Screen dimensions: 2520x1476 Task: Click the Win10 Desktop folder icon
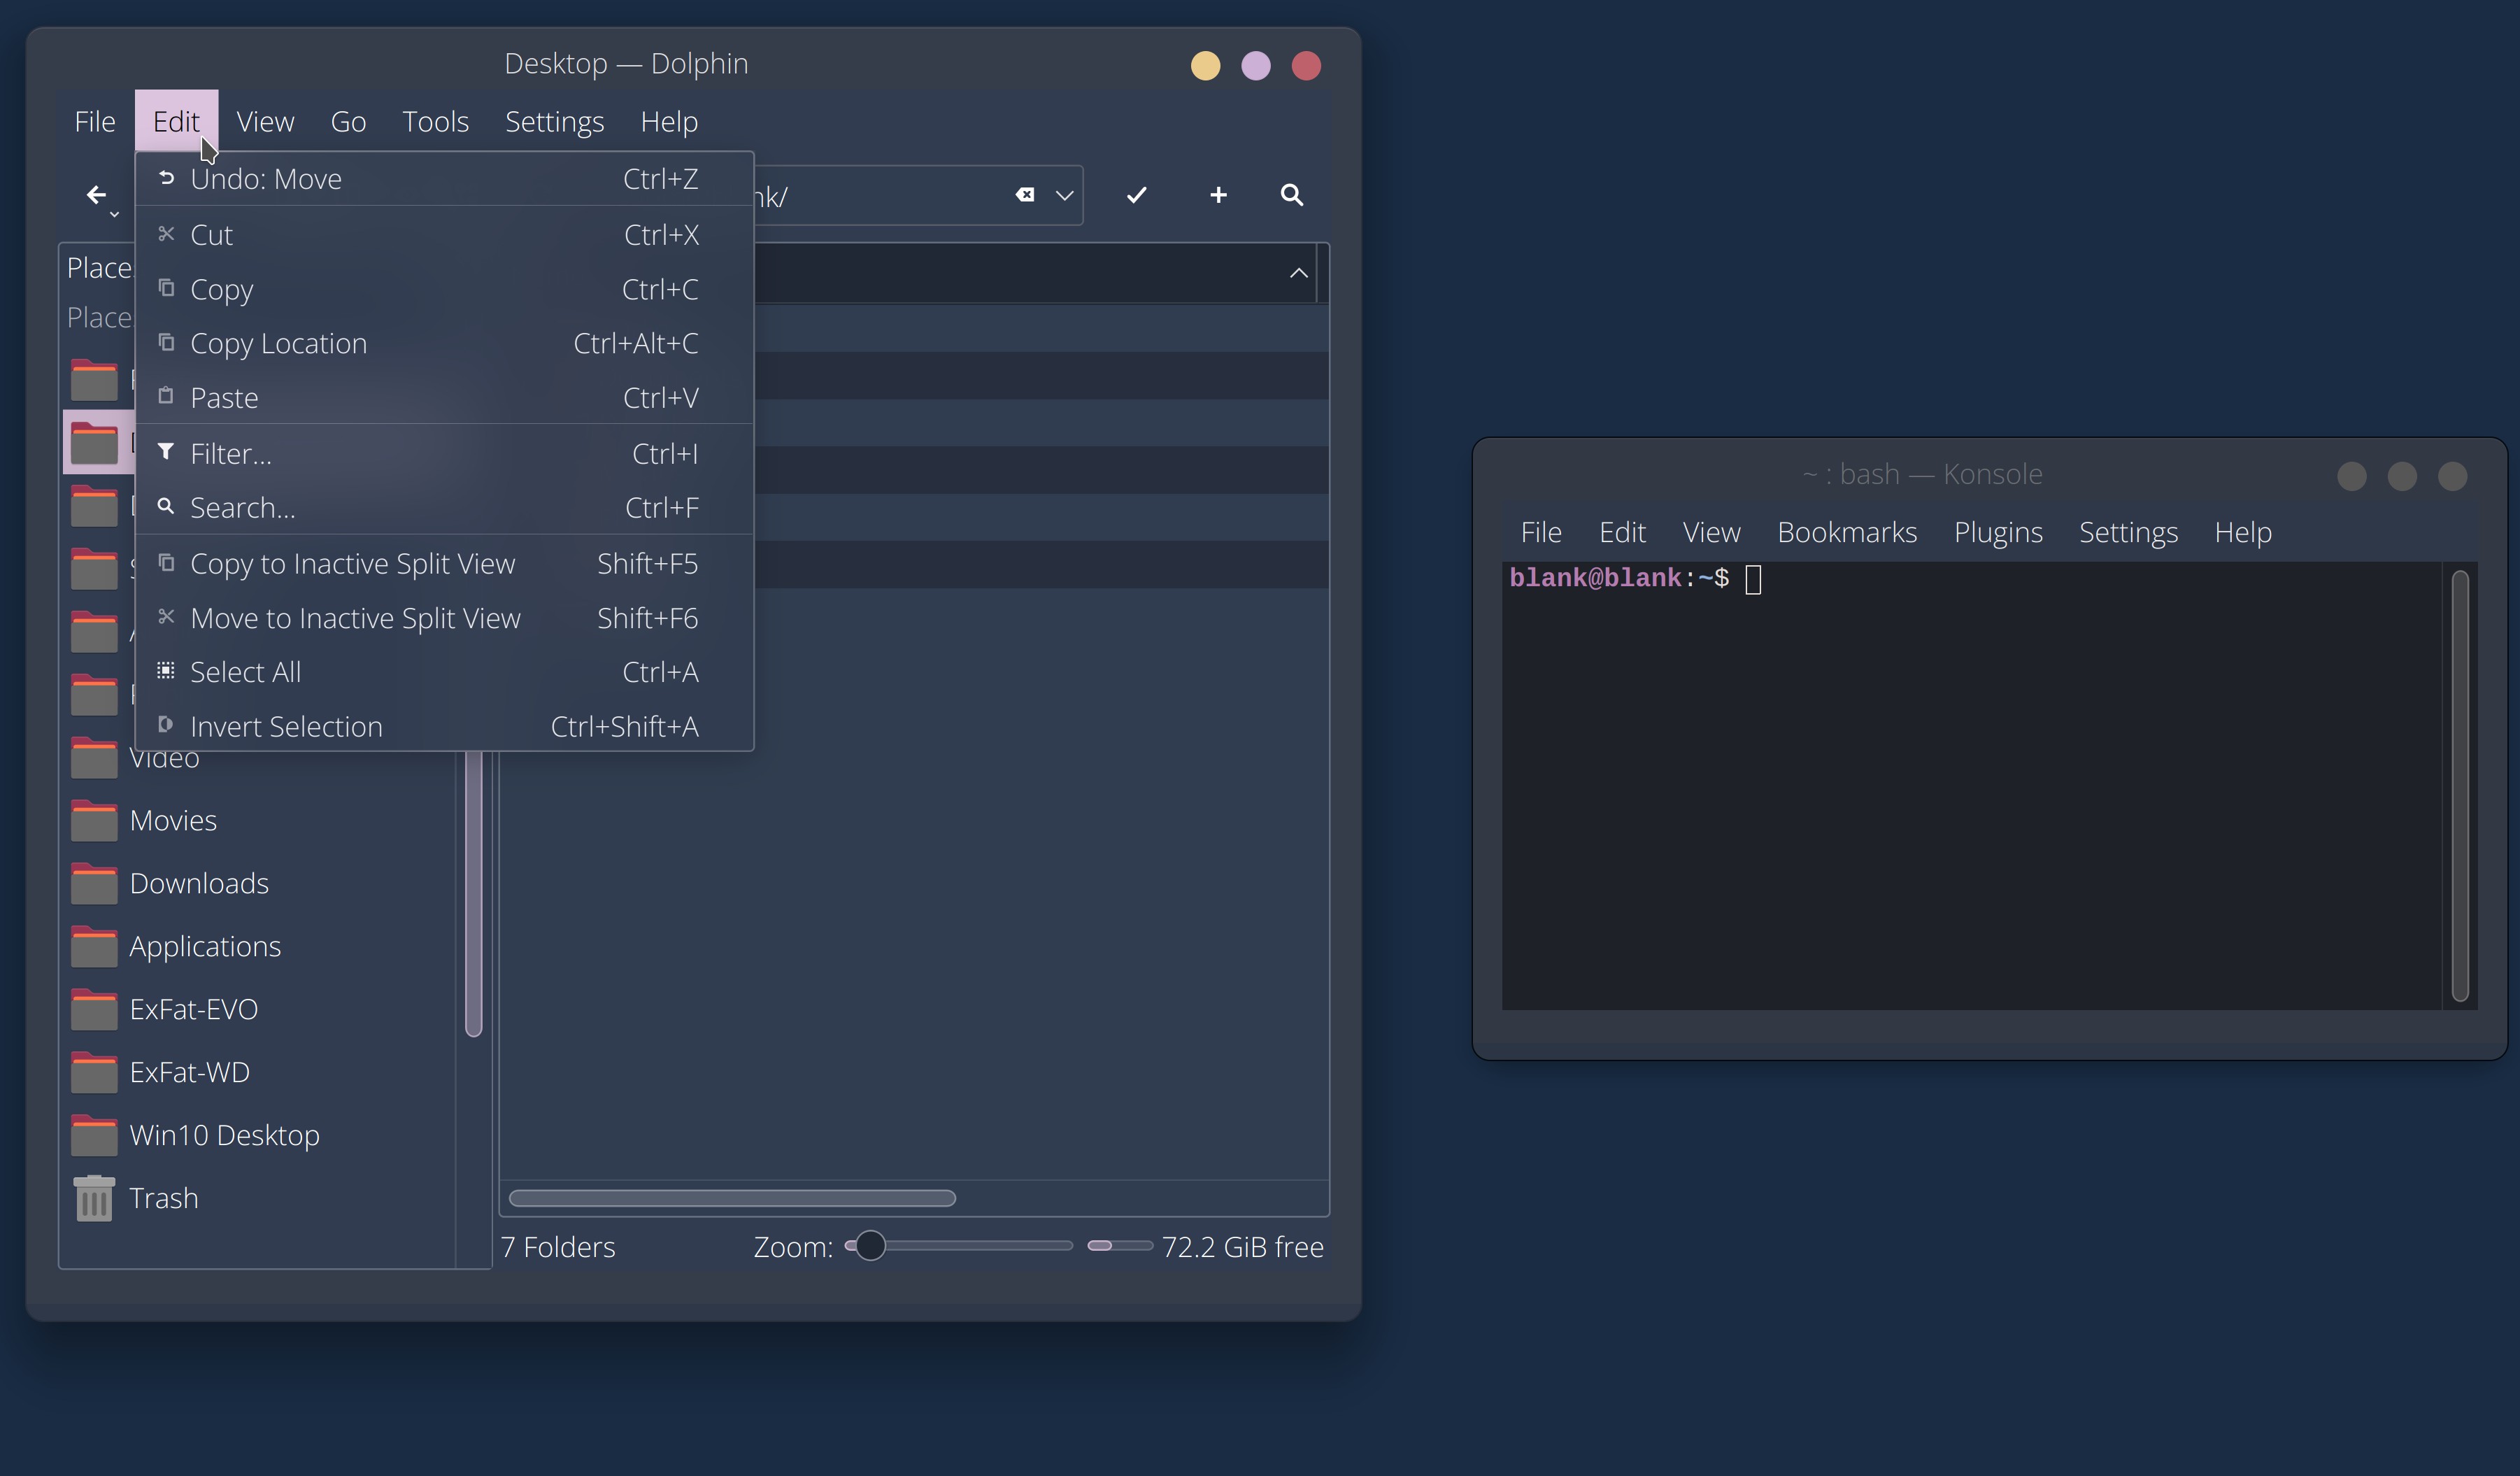(94, 1136)
